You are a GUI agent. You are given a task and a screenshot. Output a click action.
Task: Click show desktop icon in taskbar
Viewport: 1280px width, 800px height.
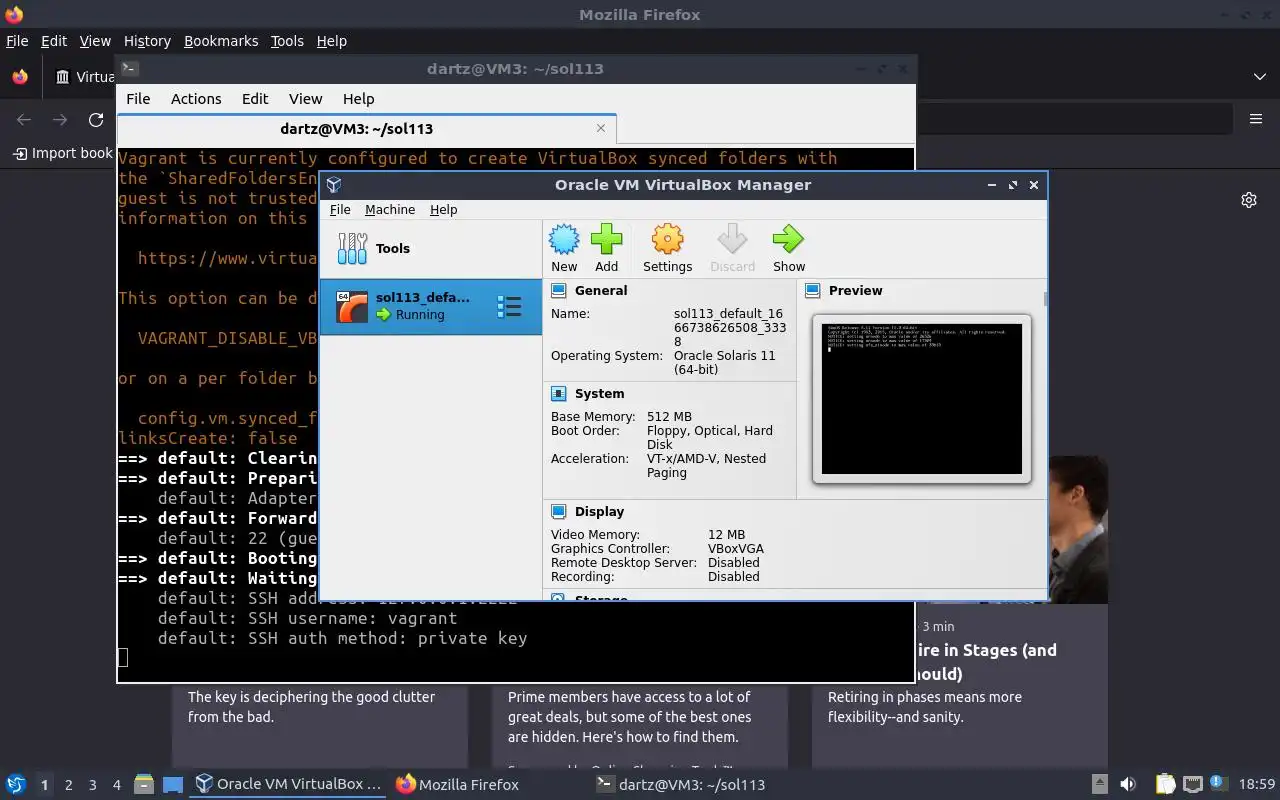[x=172, y=785]
